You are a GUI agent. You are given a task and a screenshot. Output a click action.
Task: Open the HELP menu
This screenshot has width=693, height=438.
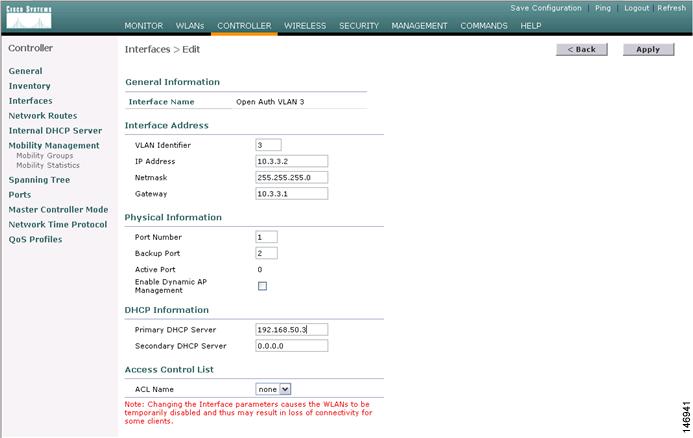click(531, 26)
